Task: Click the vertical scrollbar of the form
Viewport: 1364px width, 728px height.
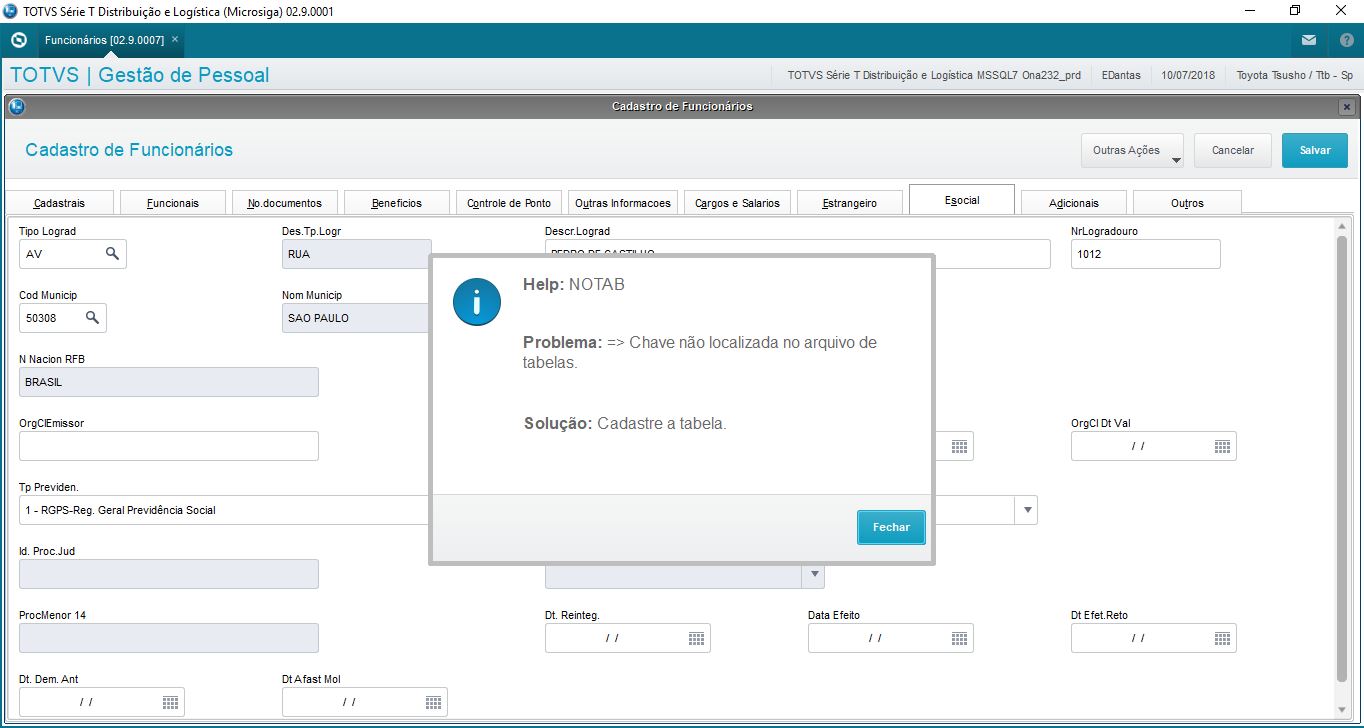Action: [x=1342, y=459]
